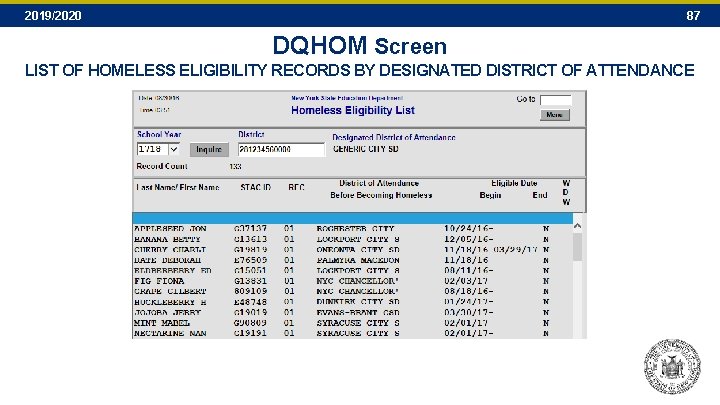Screen dimensions: 720x405
Task: Click the STAC ID column header
Action: [255, 187]
